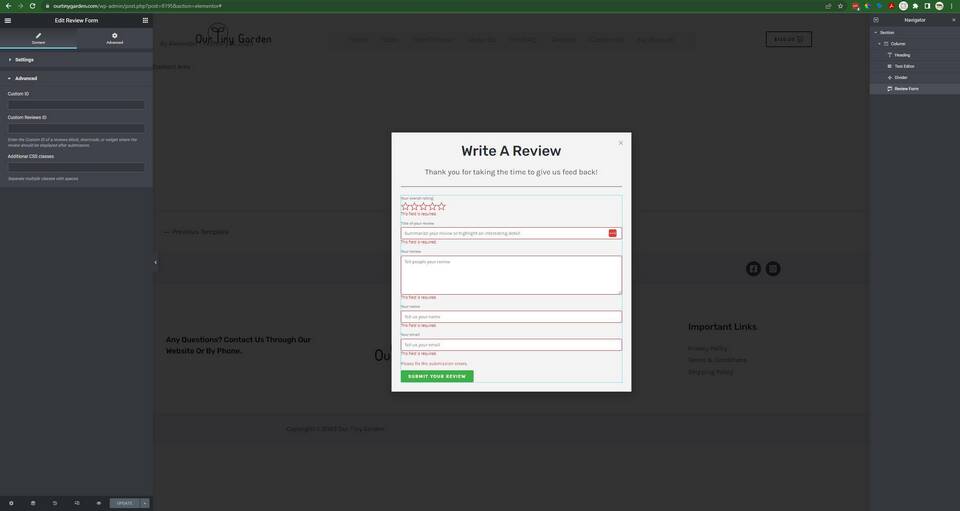Viewport: 960px width, 511px height.
Task: Open the save options arrow next to Update
Action: pyautogui.click(x=145, y=503)
